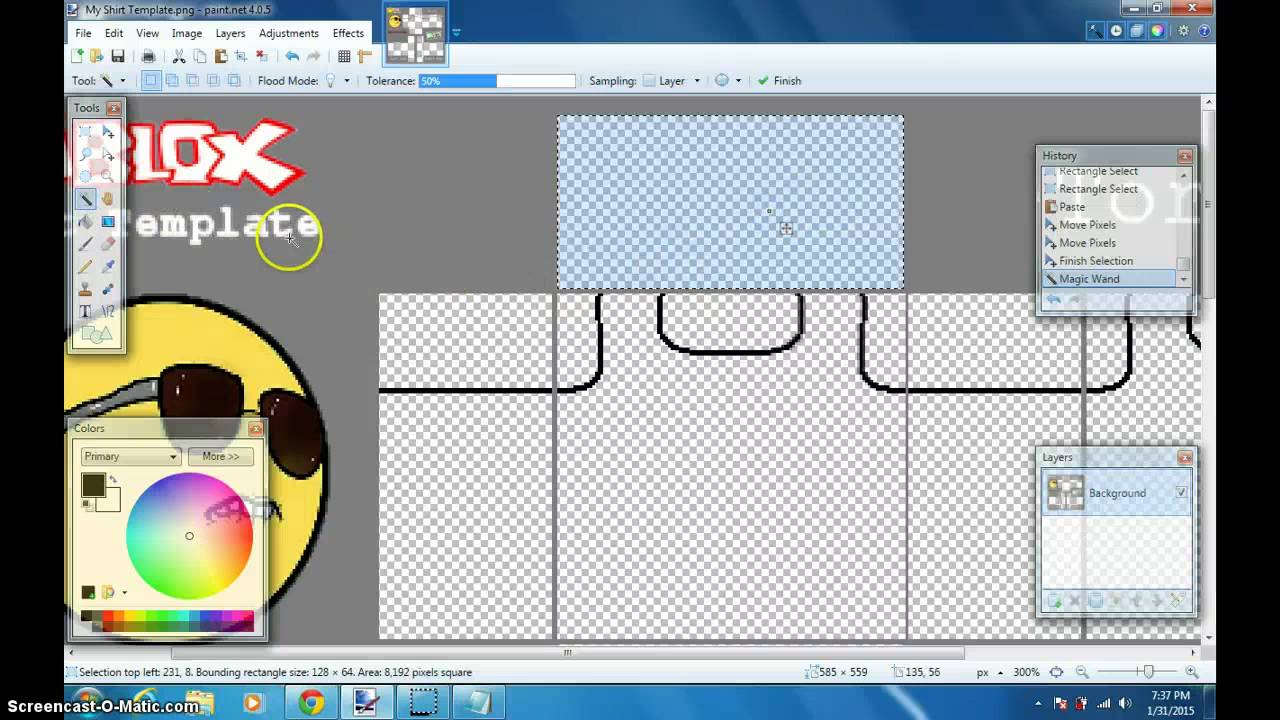Screen dimensions: 1280x720
Task: Select the Rectangle Select tool in Tools panel
Action: [86, 132]
